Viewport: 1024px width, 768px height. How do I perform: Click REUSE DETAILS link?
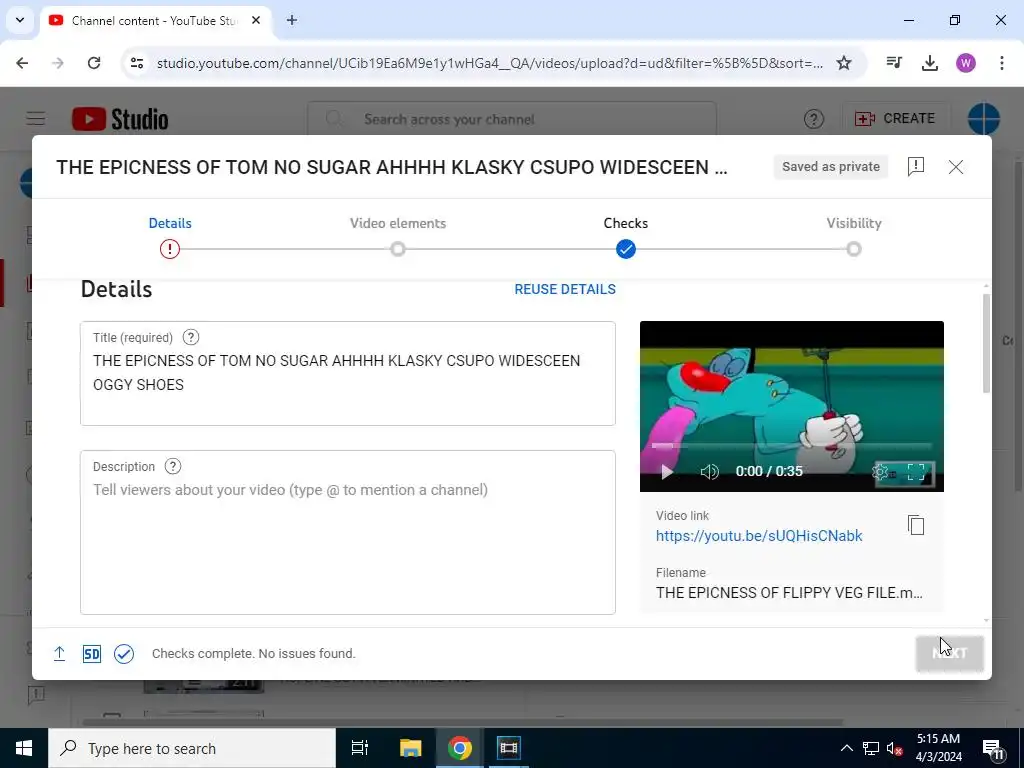[565, 289]
